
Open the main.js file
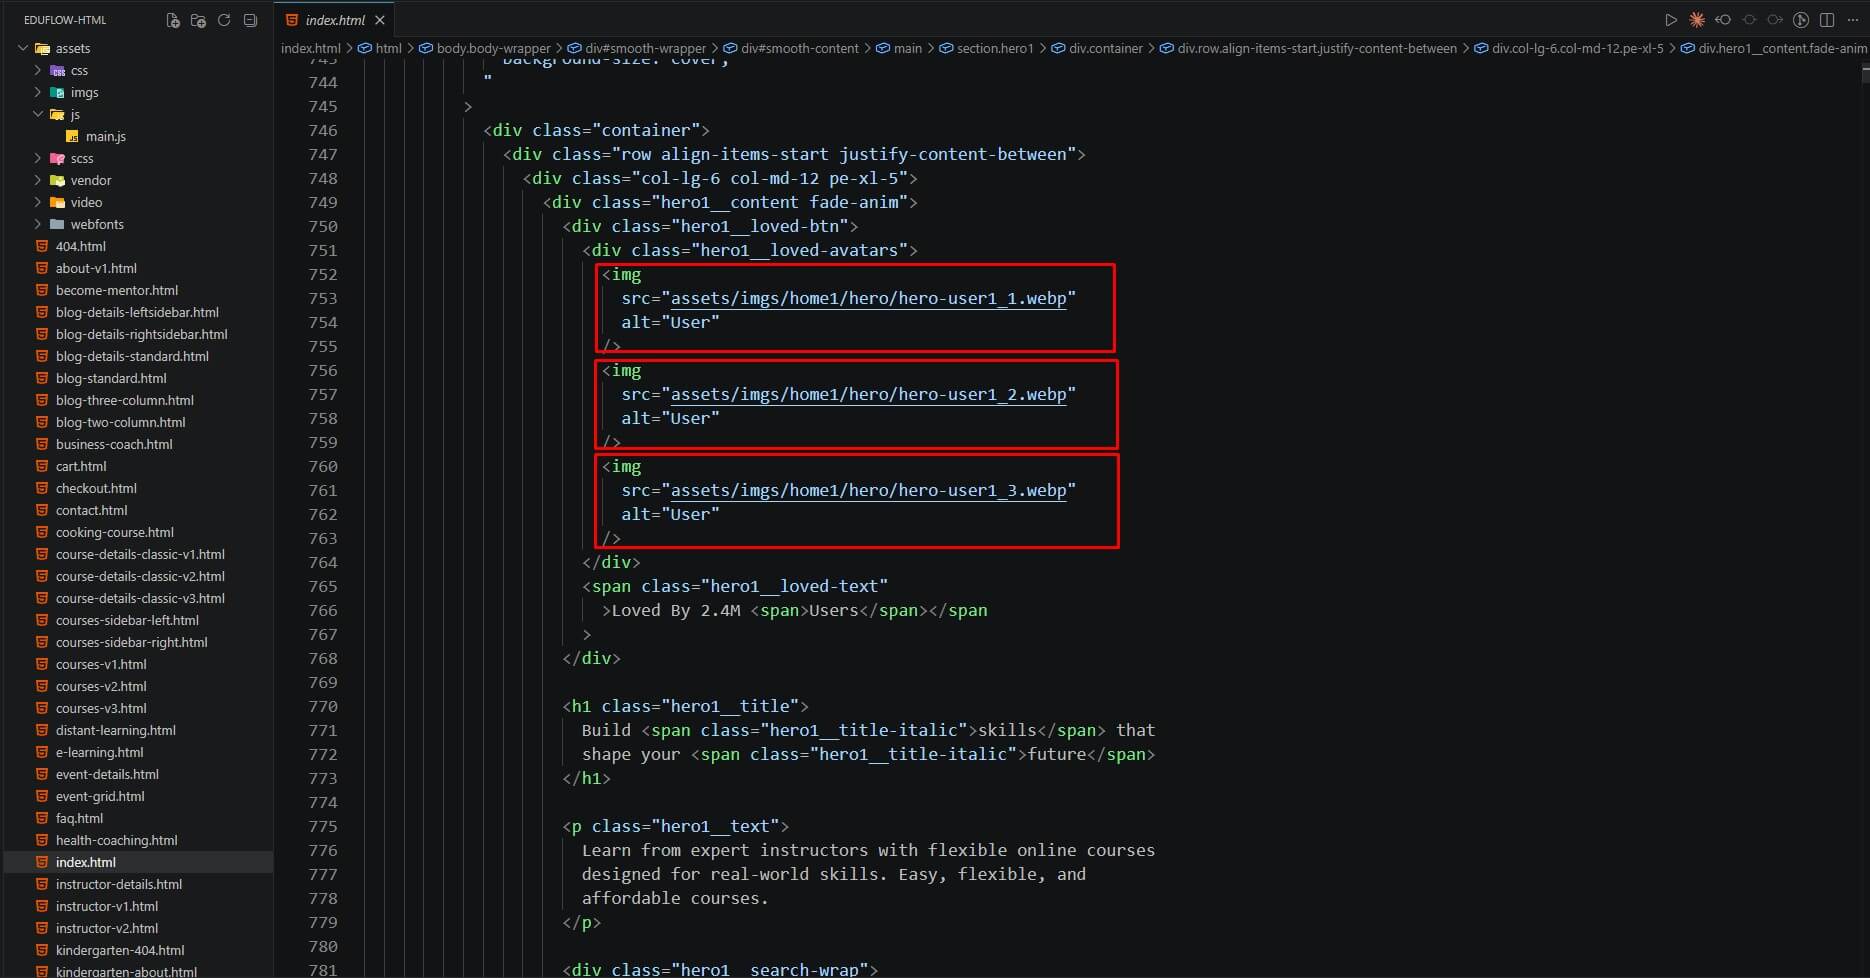click(105, 136)
